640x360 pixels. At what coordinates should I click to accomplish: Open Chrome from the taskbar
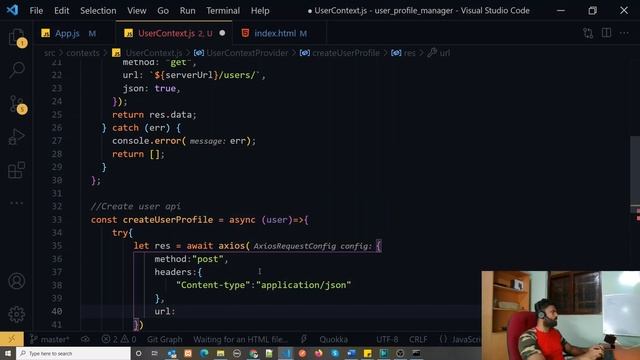[x=253, y=353]
